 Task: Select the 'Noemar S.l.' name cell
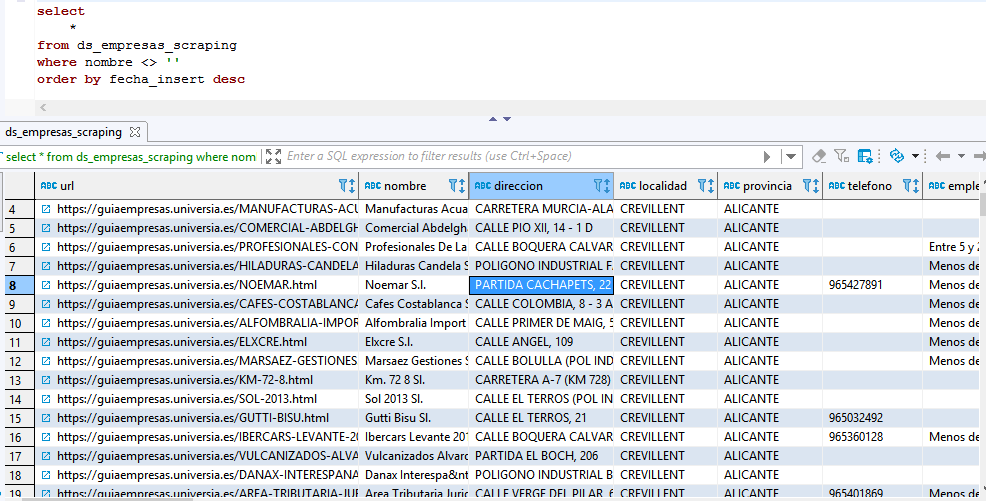[x=414, y=285]
